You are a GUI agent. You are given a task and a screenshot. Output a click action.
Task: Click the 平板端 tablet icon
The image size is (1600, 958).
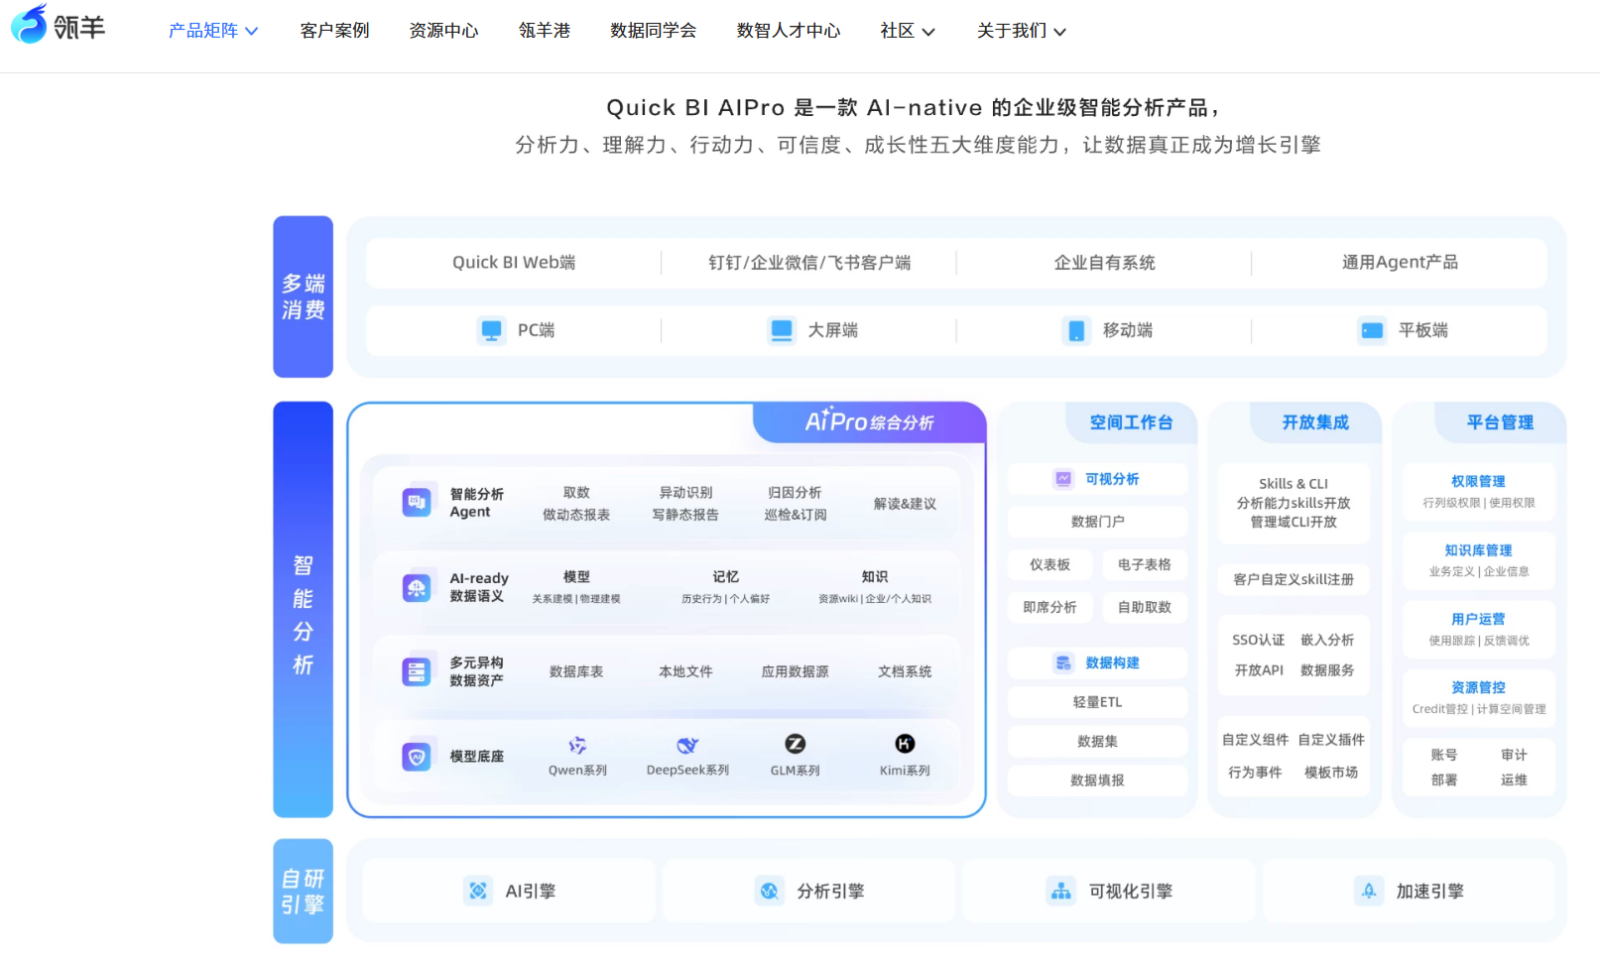(1372, 330)
